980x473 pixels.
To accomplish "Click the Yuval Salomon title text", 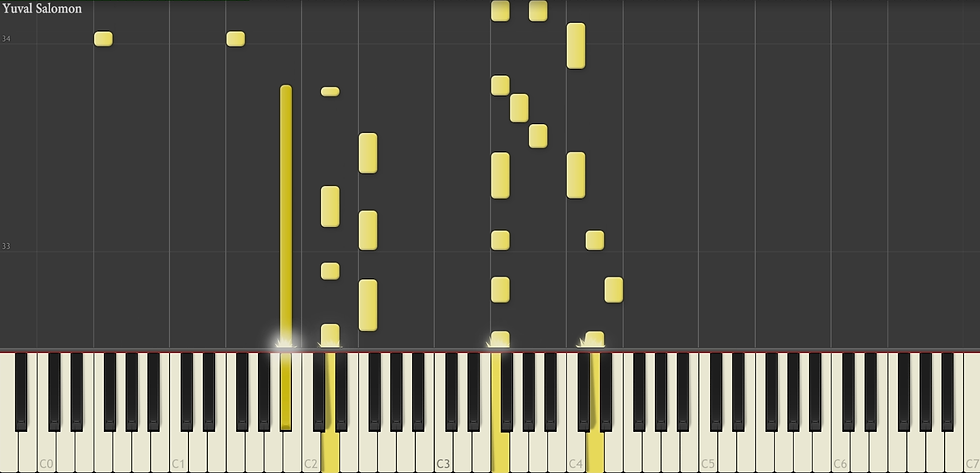I will click(42, 9).
